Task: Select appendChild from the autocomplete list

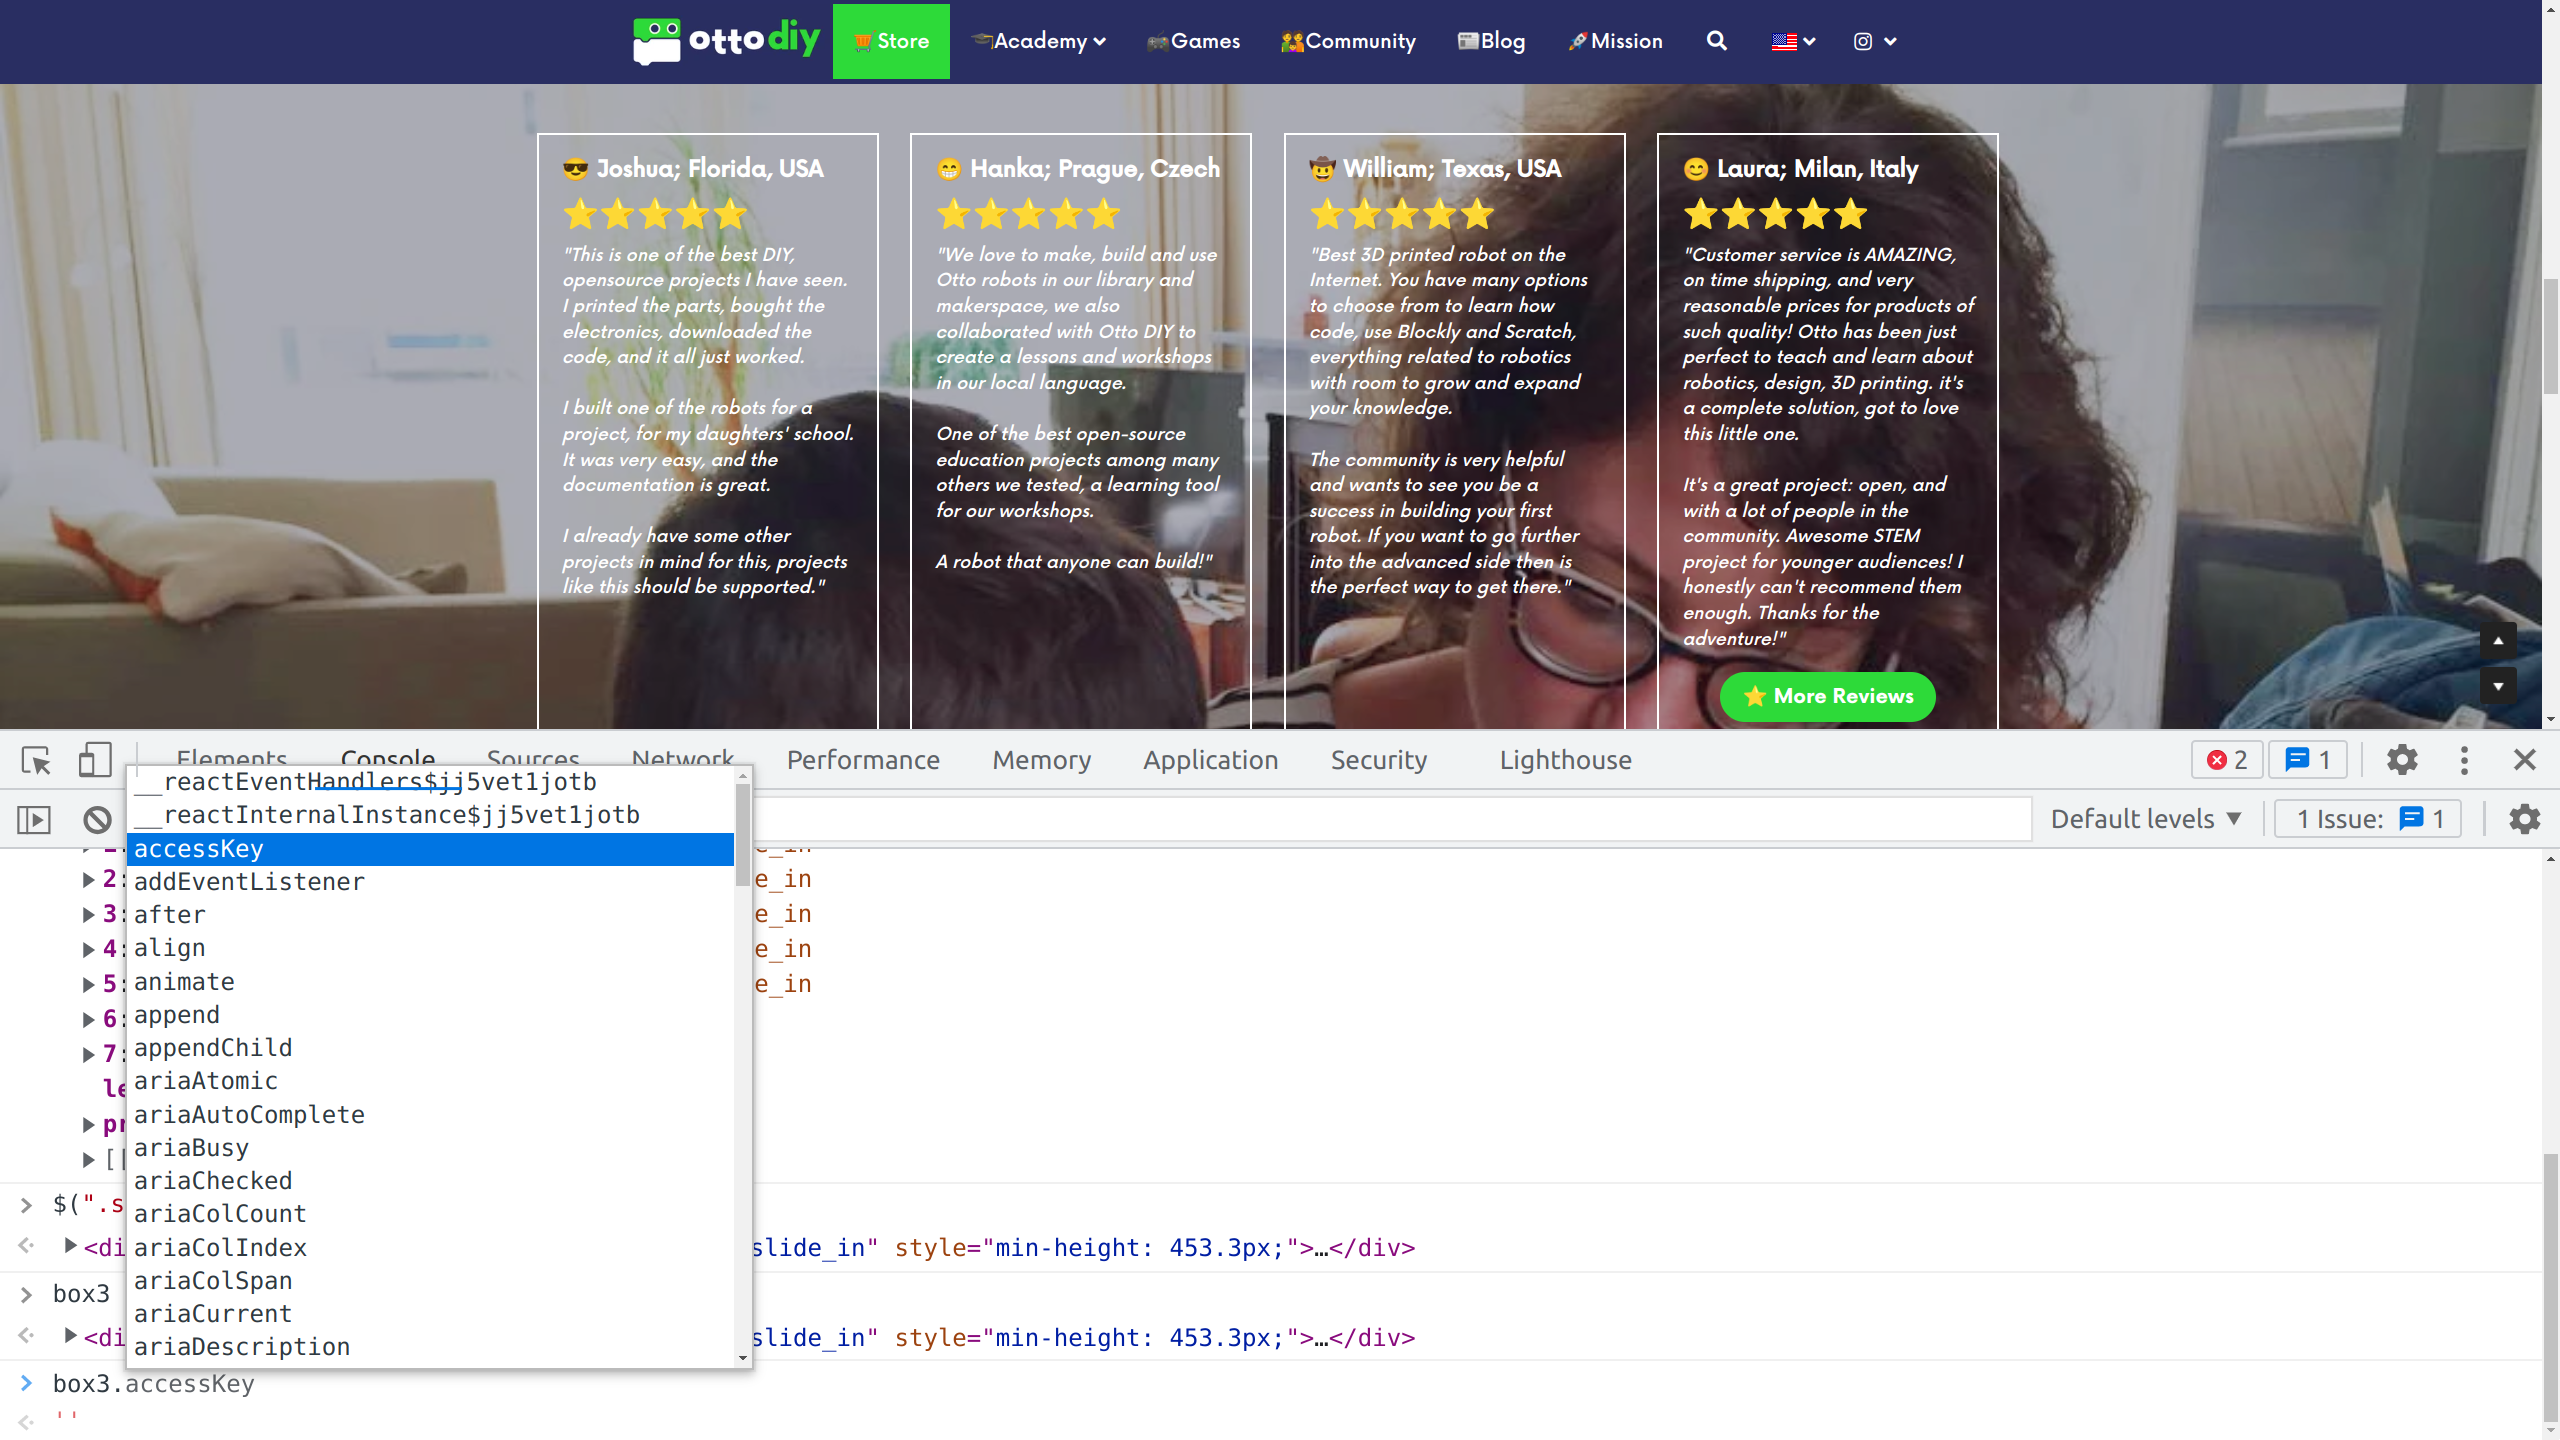Action: coord(213,1047)
